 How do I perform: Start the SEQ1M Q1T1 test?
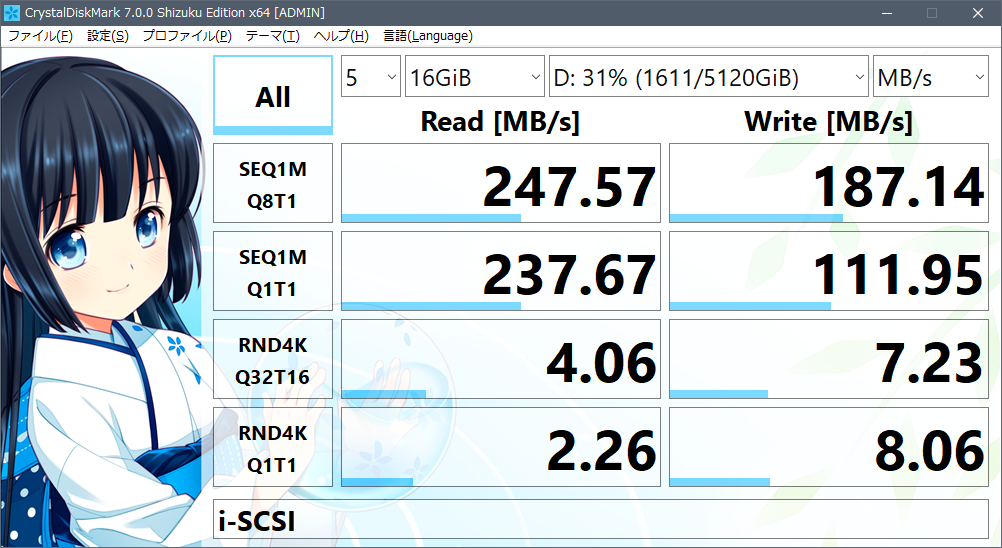point(273,271)
